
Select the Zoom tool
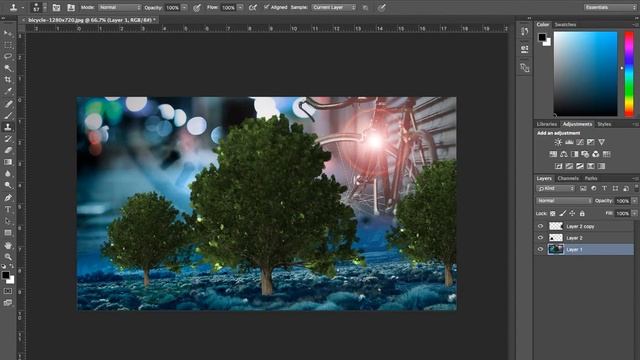point(8,257)
